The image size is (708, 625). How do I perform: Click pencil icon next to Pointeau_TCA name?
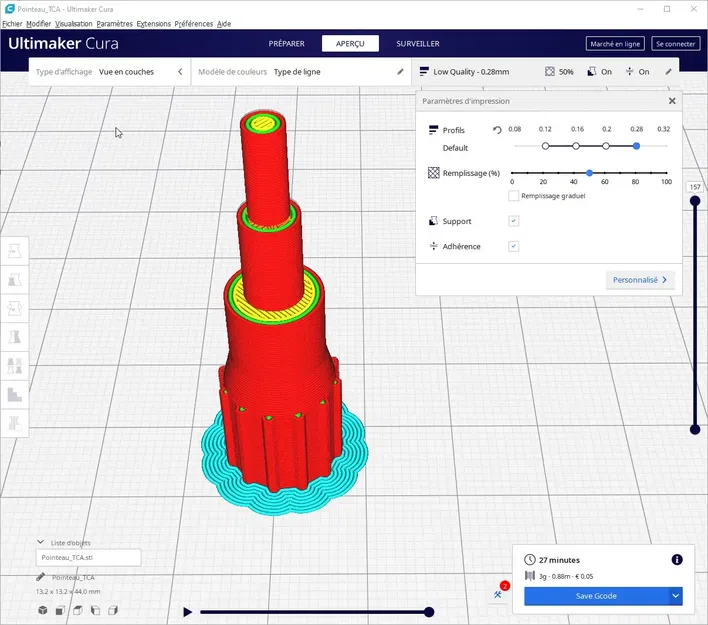(40, 577)
